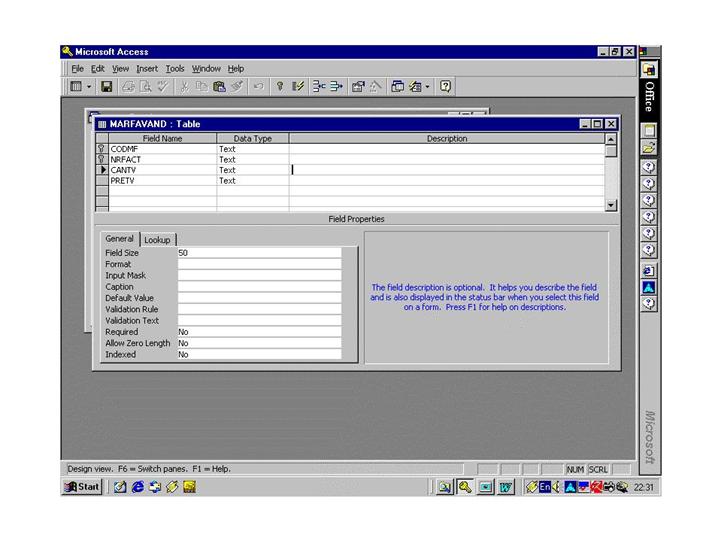Click the Data Type cell for PRETV
The image size is (721, 541).
click(253, 181)
